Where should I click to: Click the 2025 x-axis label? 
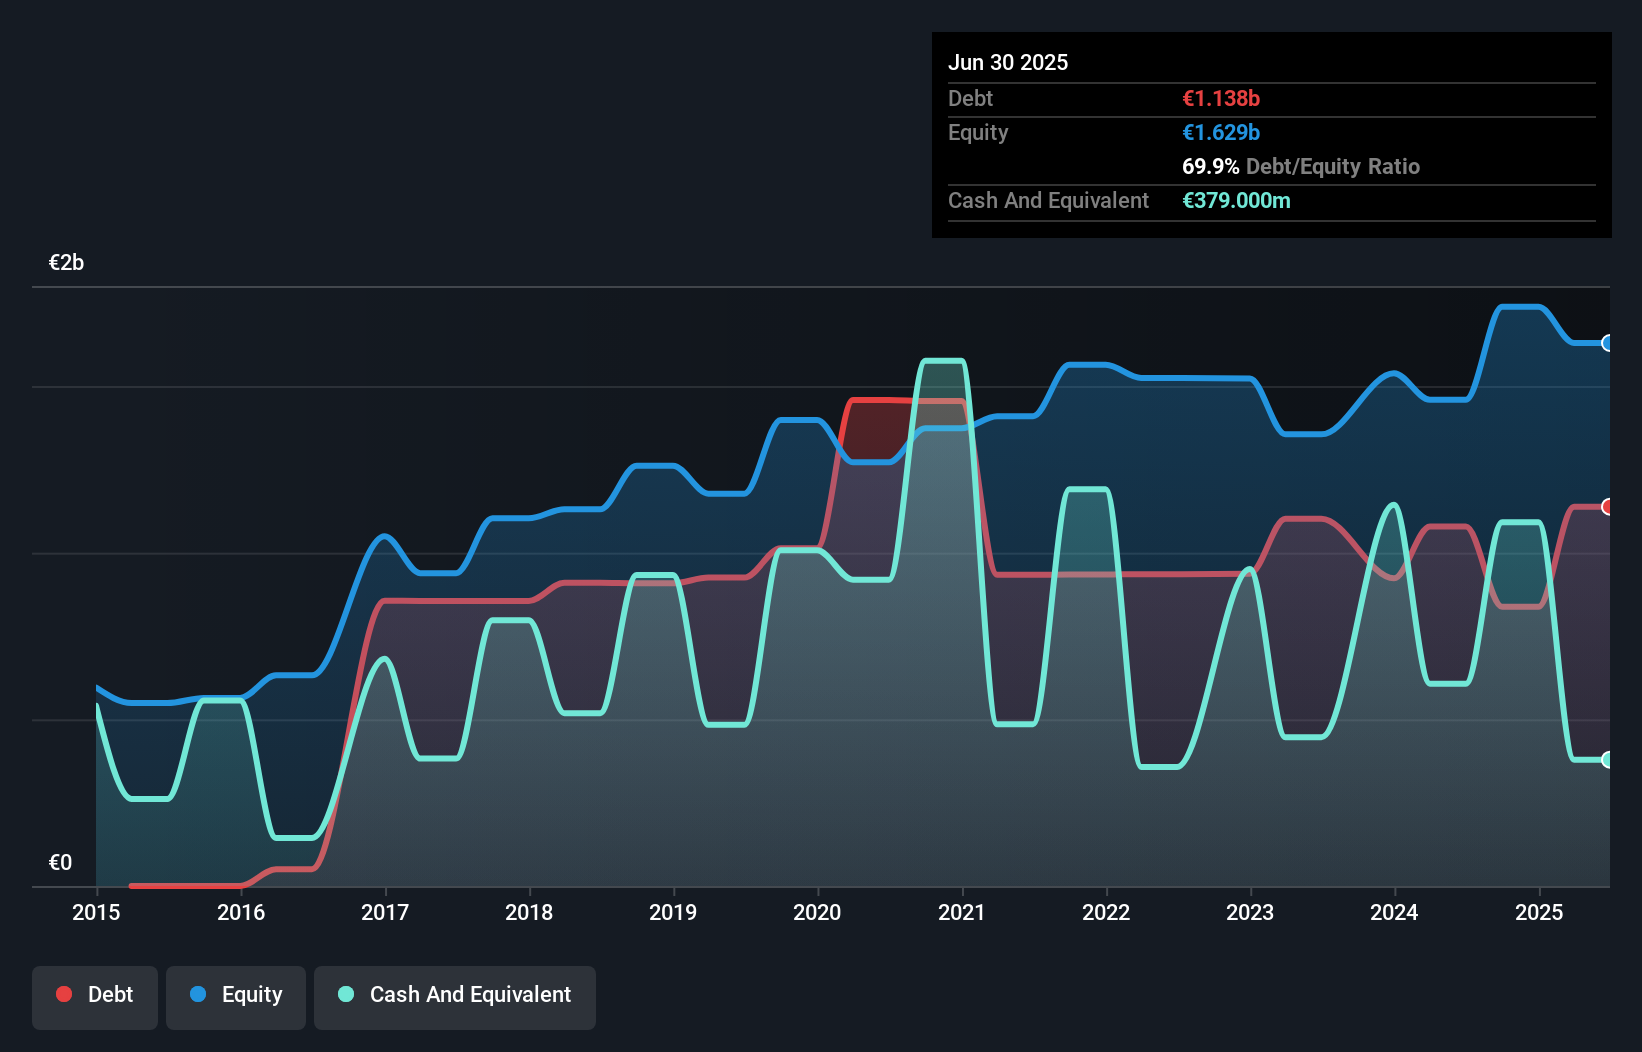(x=1539, y=912)
